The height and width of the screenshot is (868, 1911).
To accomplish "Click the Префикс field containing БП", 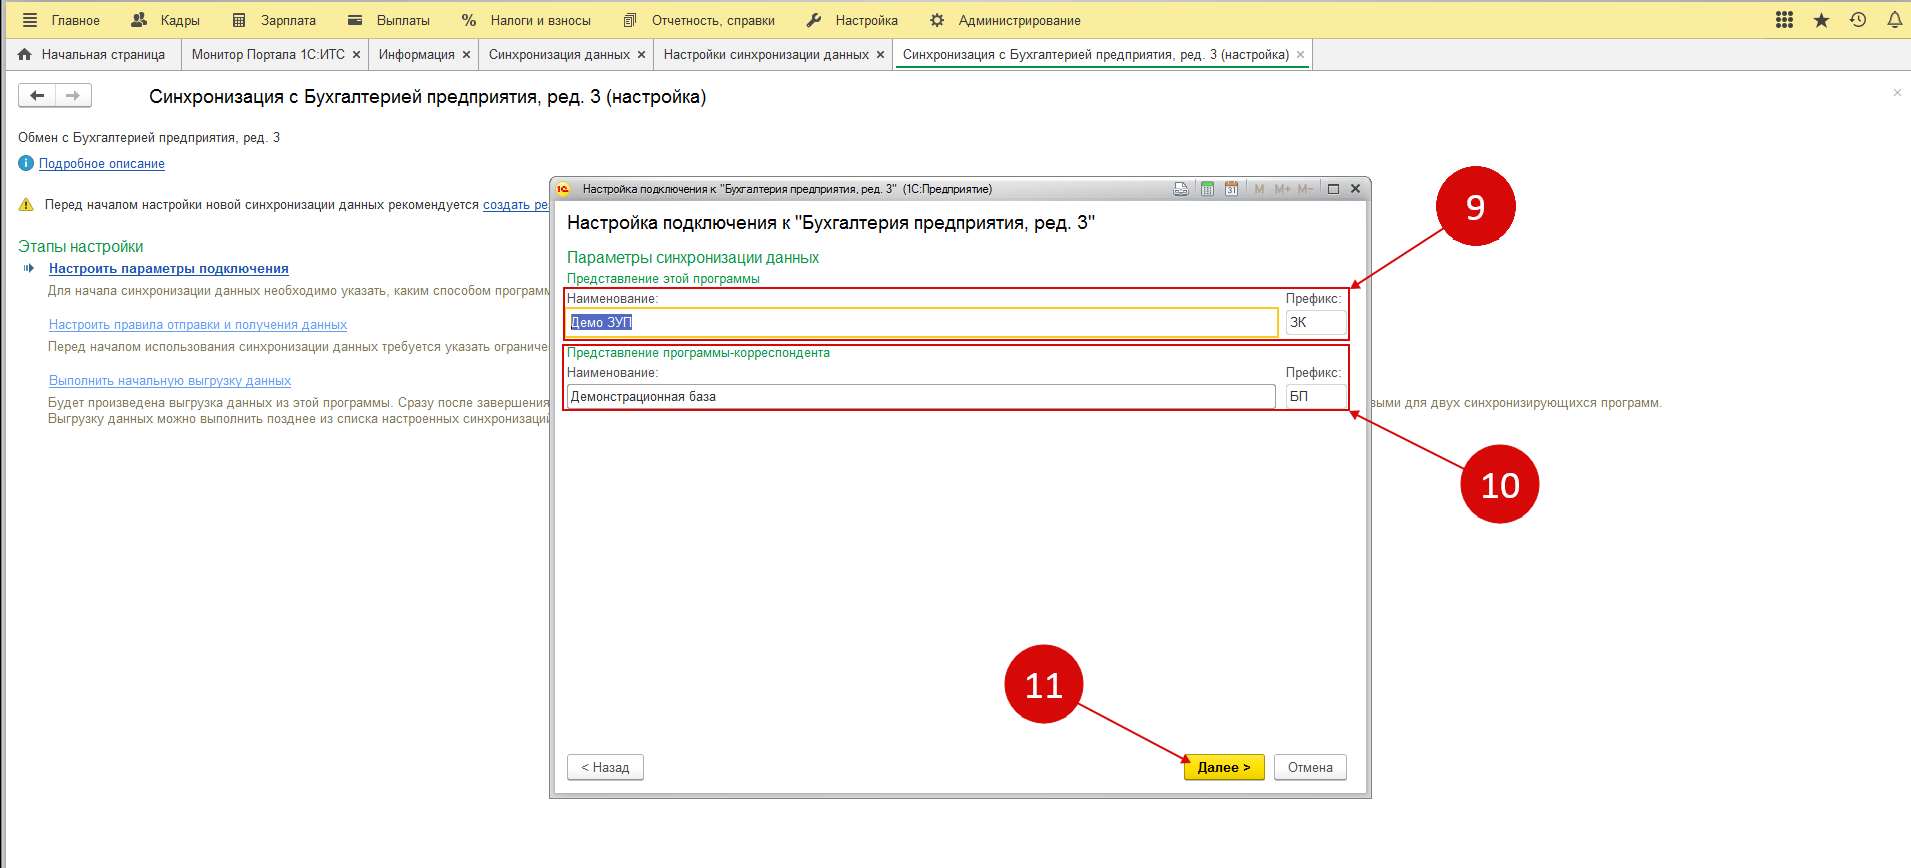I will [1315, 396].
